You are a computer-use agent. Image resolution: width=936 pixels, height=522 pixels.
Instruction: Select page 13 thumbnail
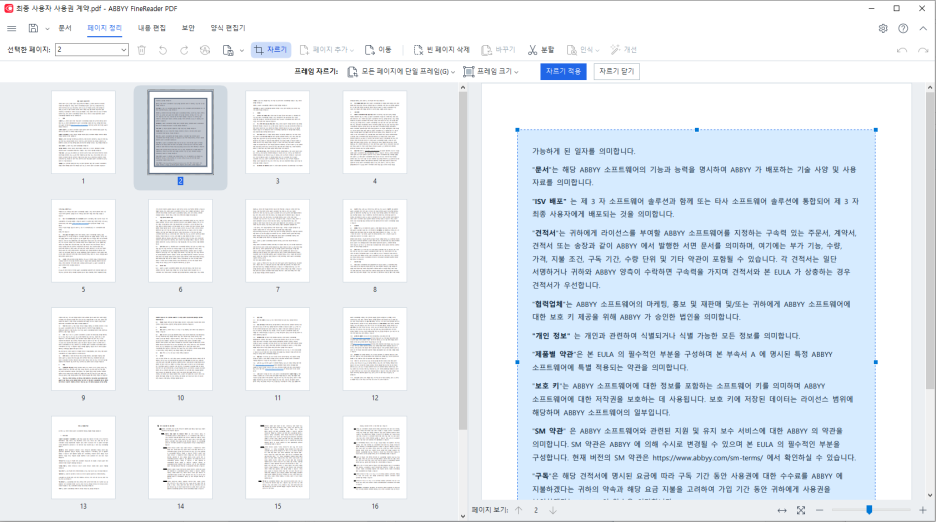(x=83, y=457)
